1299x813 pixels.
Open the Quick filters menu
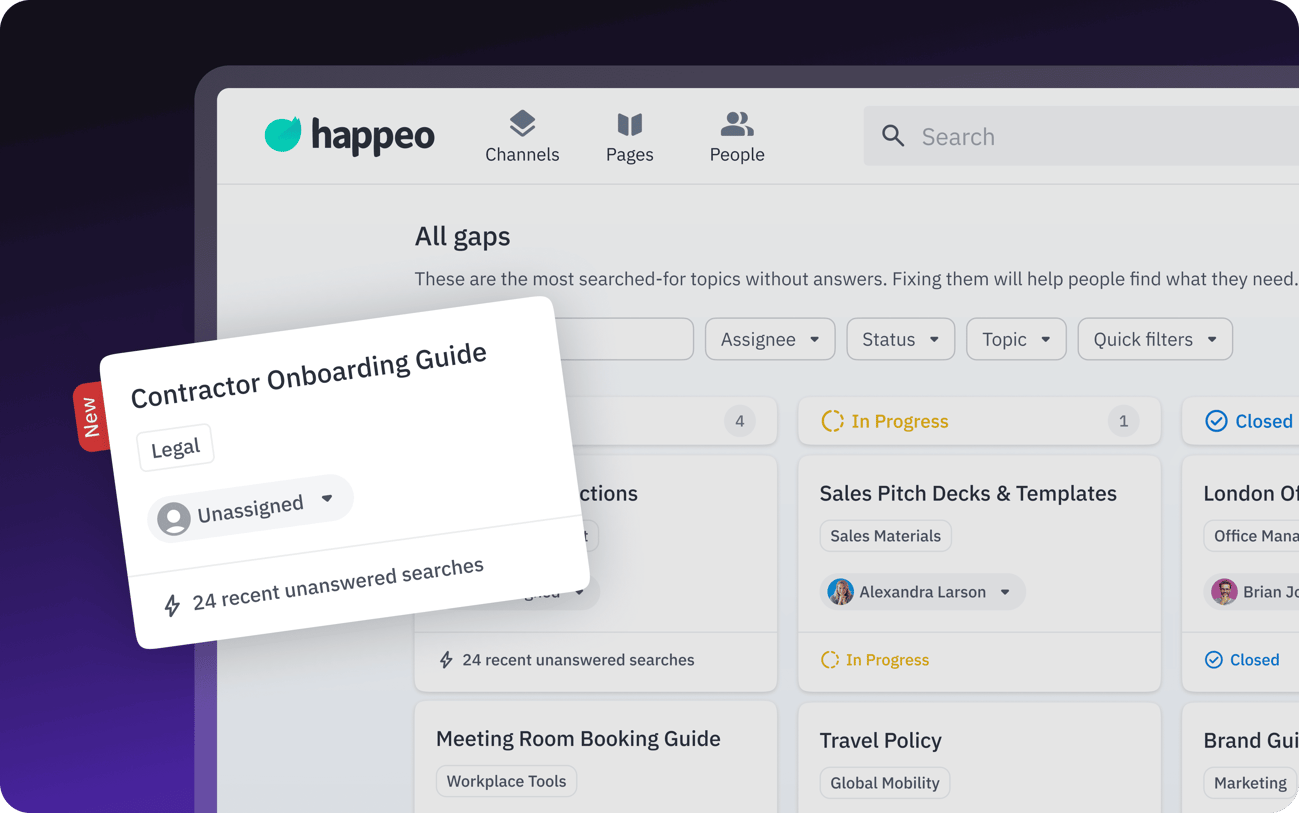point(1154,339)
